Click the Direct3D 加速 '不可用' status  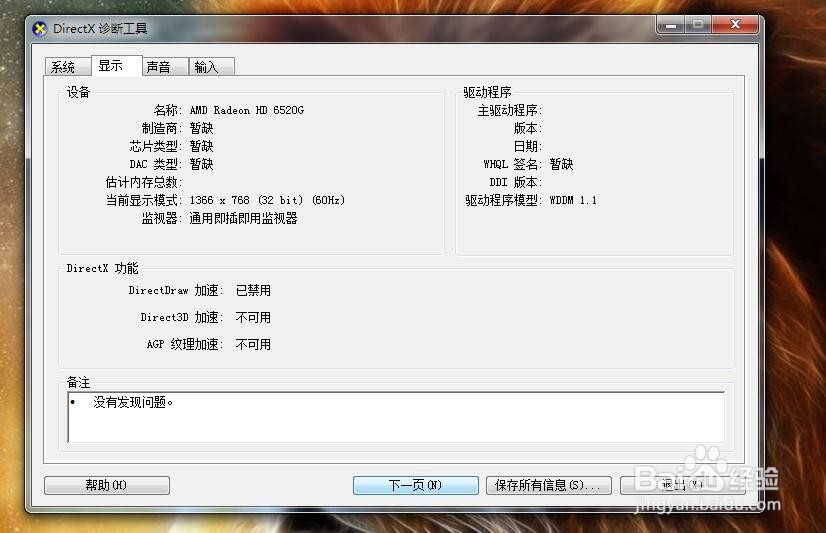253,317
